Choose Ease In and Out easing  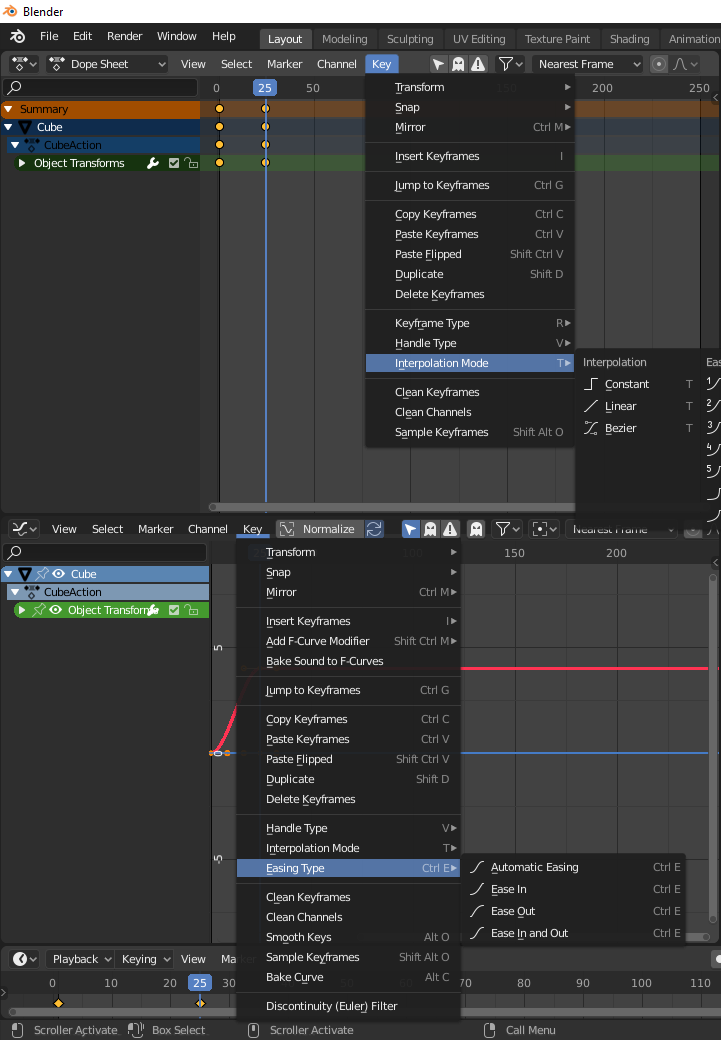tap(529, 933)
